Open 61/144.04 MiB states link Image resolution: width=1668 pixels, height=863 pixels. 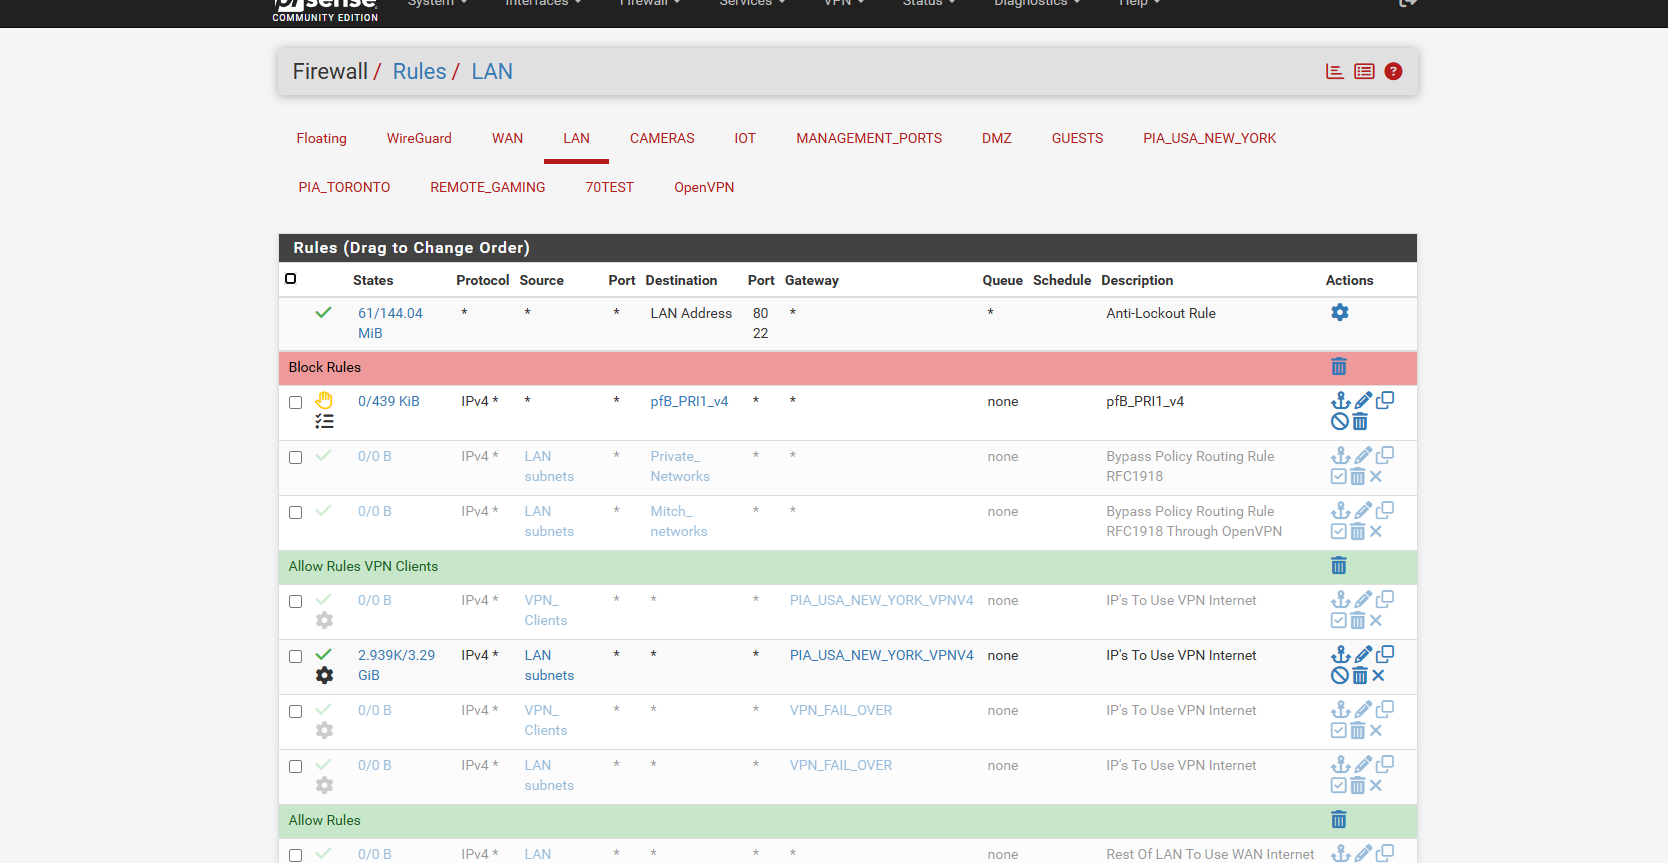[x=390, y=323]
